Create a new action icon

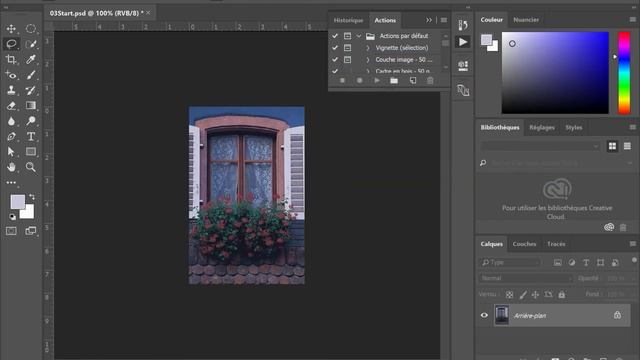(x=413, y=80)
